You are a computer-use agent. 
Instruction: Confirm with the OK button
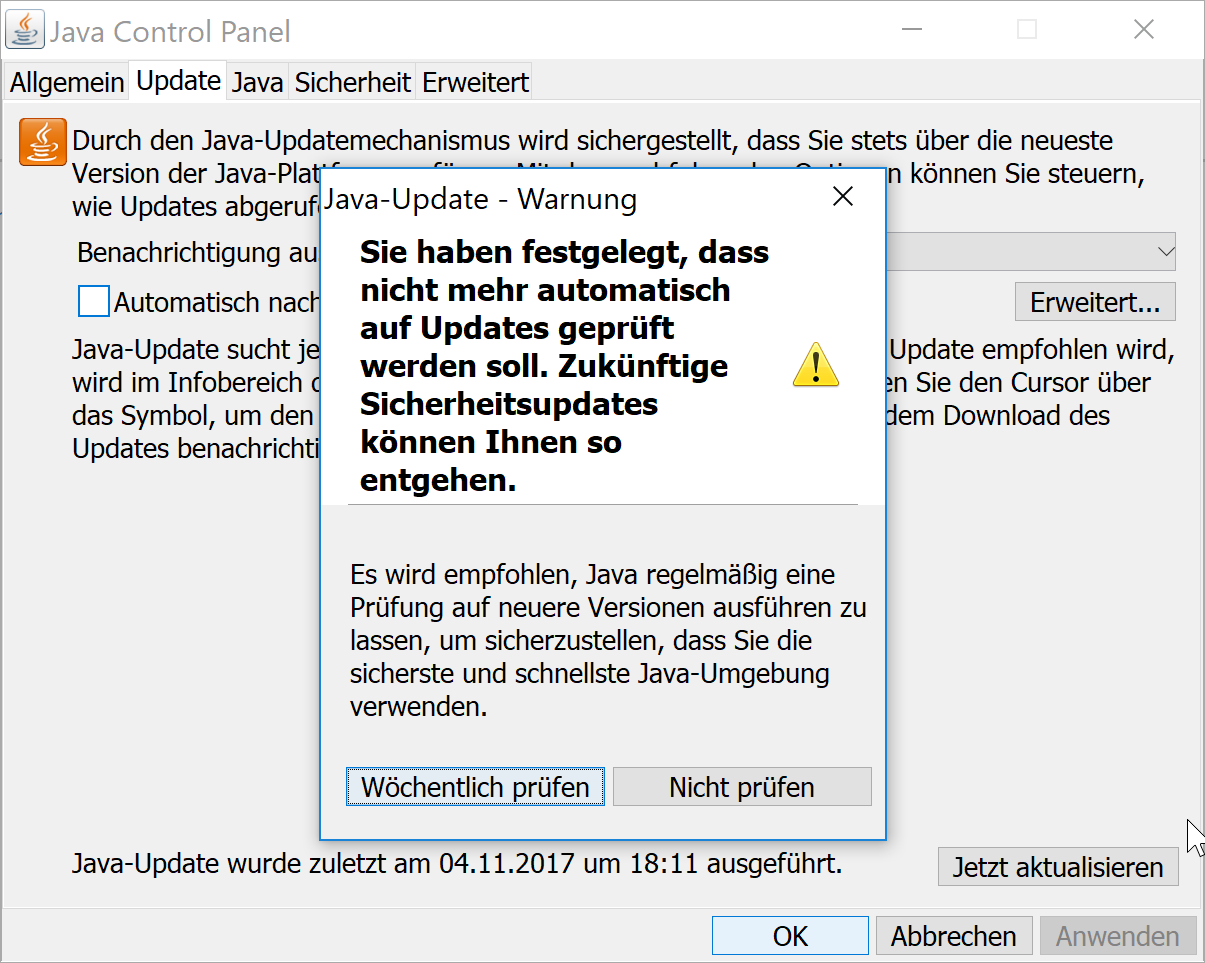[790, 936]
